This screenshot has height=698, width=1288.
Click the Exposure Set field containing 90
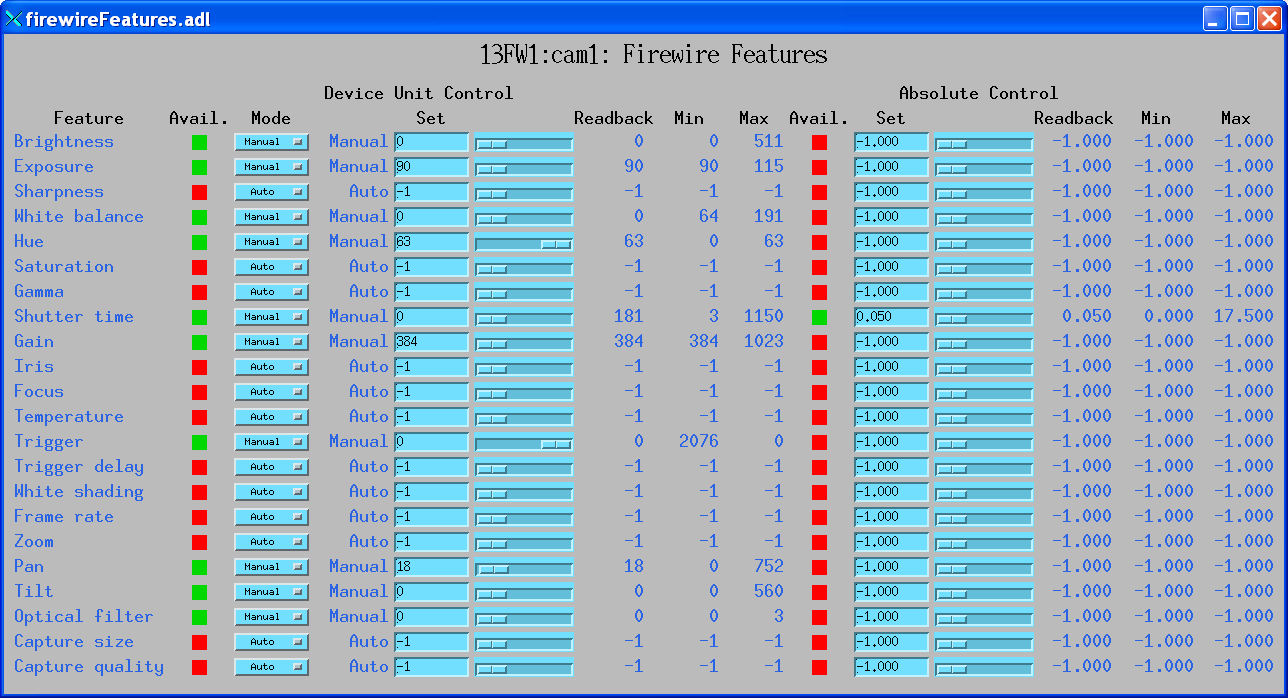430,166
